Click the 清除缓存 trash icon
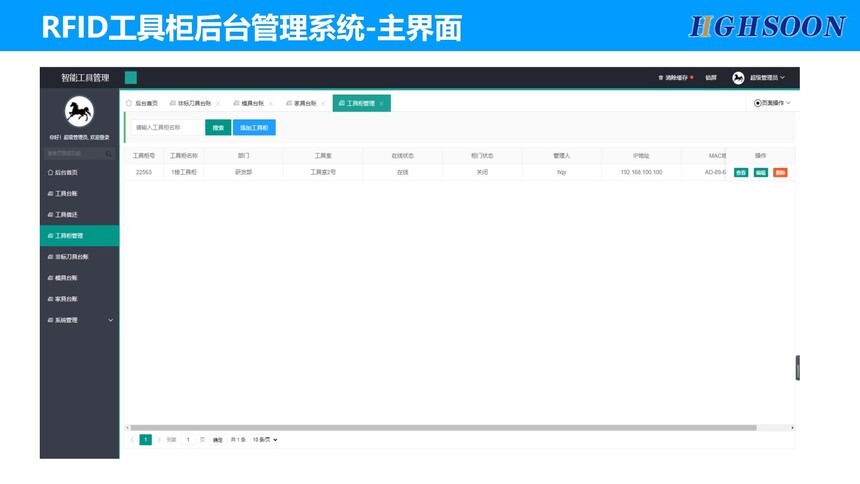Viewport: 860px width, 484px height. (660, 78)
